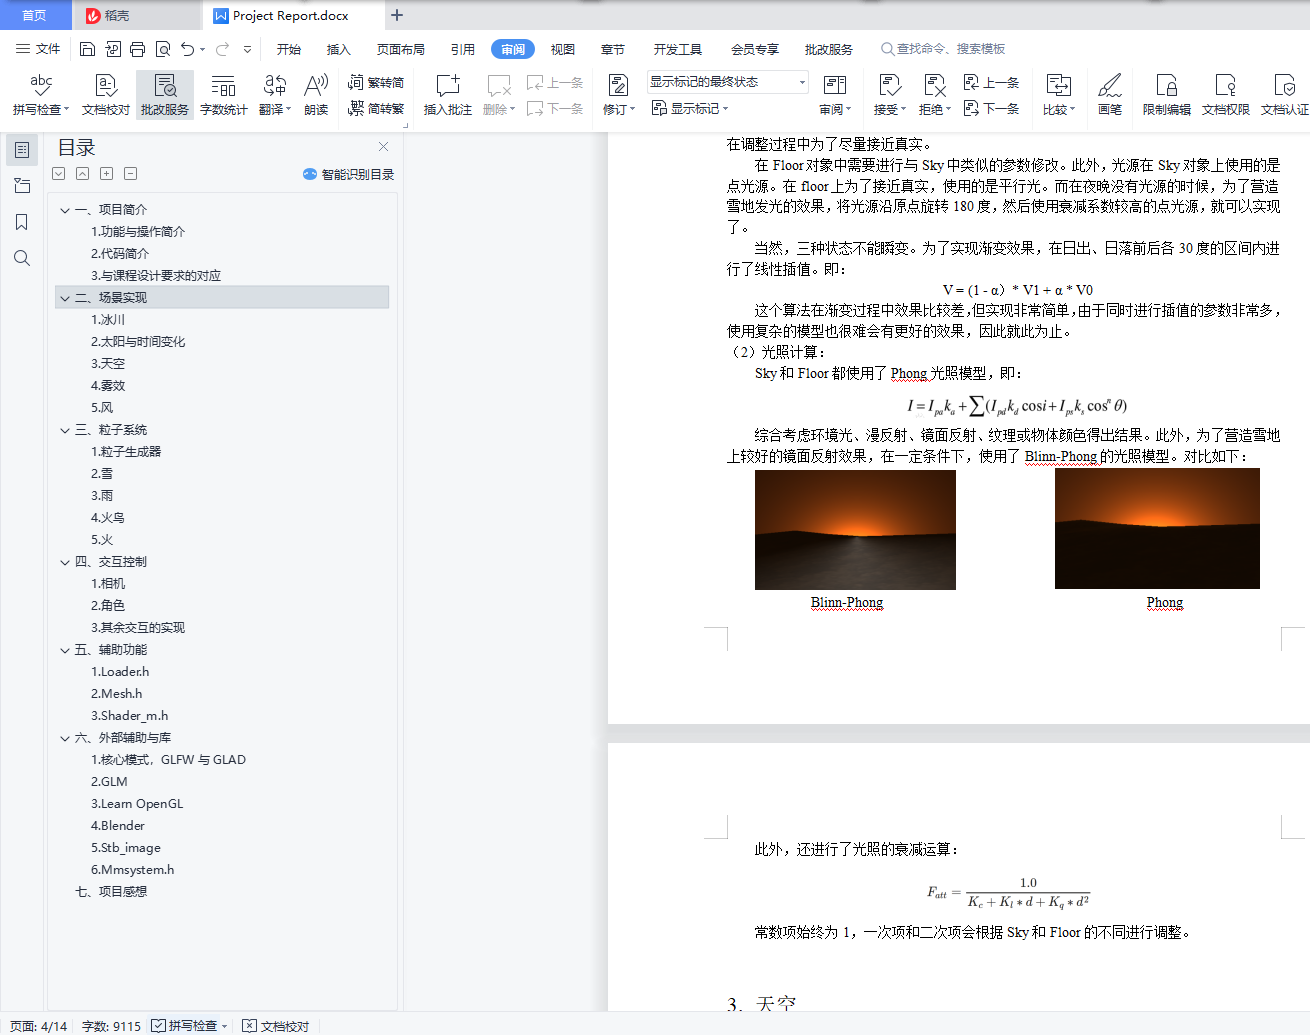Screen dimensions: 1310x1035
Task: Click the up-chevron box icon in 目录 panel
Action: (x=83, y=174)
